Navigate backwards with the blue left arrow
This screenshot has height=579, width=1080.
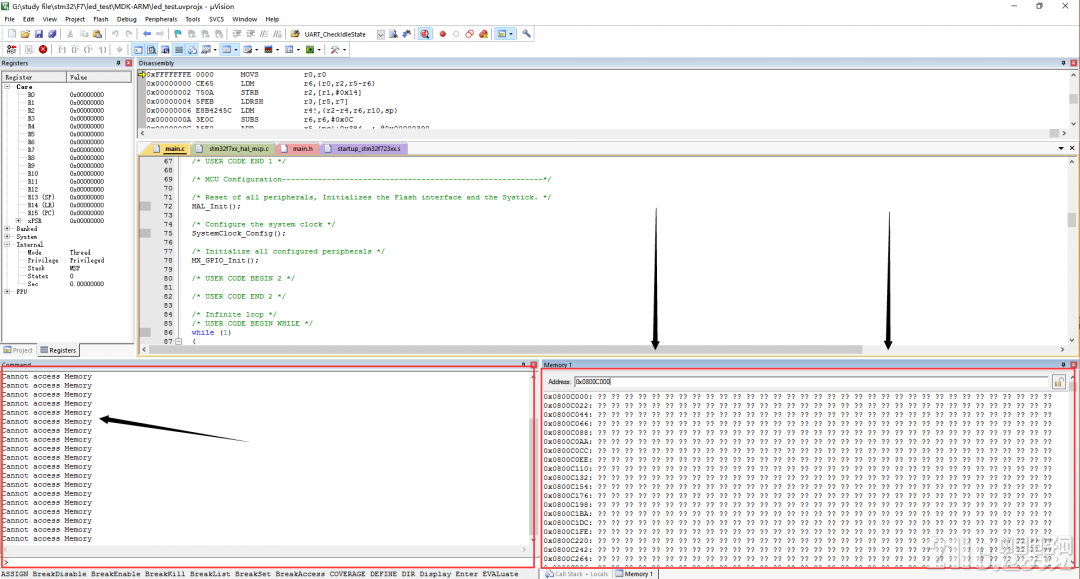coord(147,34)
